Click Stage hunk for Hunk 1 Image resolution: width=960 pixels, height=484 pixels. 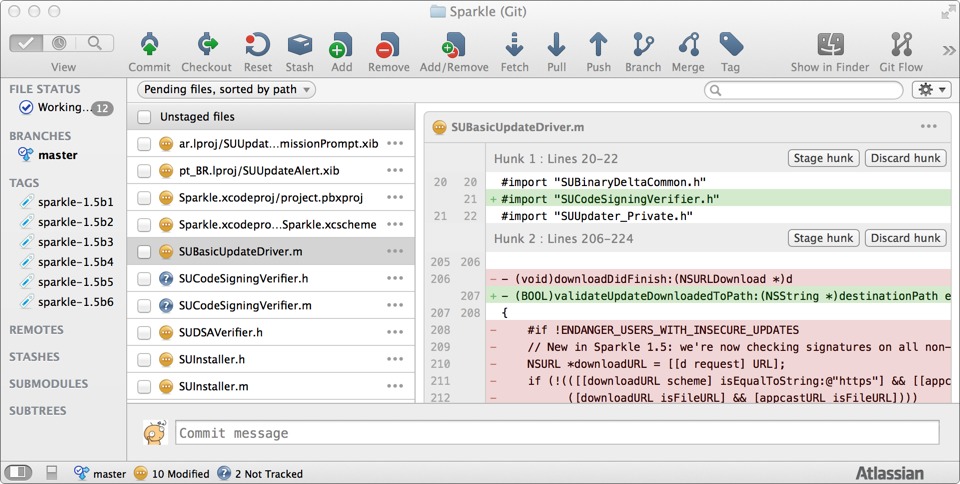[x=823, y=158]
